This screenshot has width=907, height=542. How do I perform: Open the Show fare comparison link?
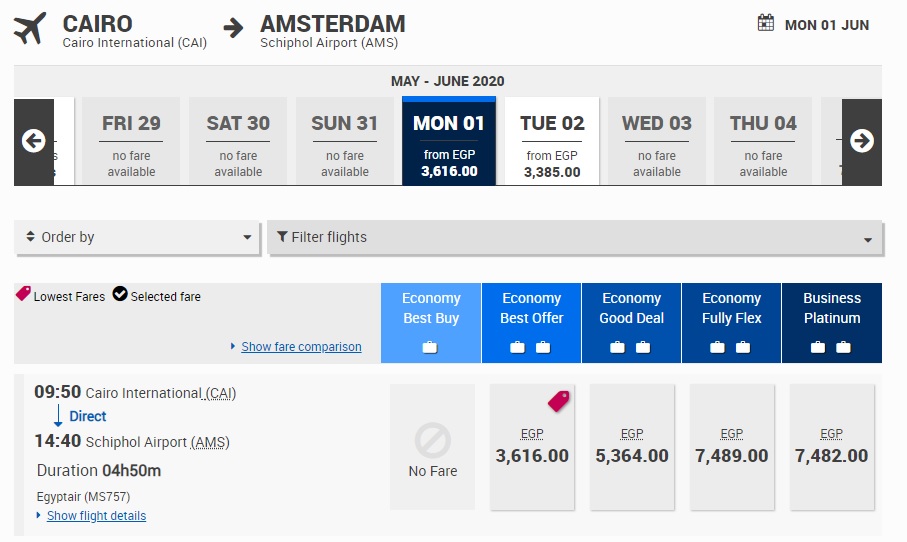pos(301,347)
